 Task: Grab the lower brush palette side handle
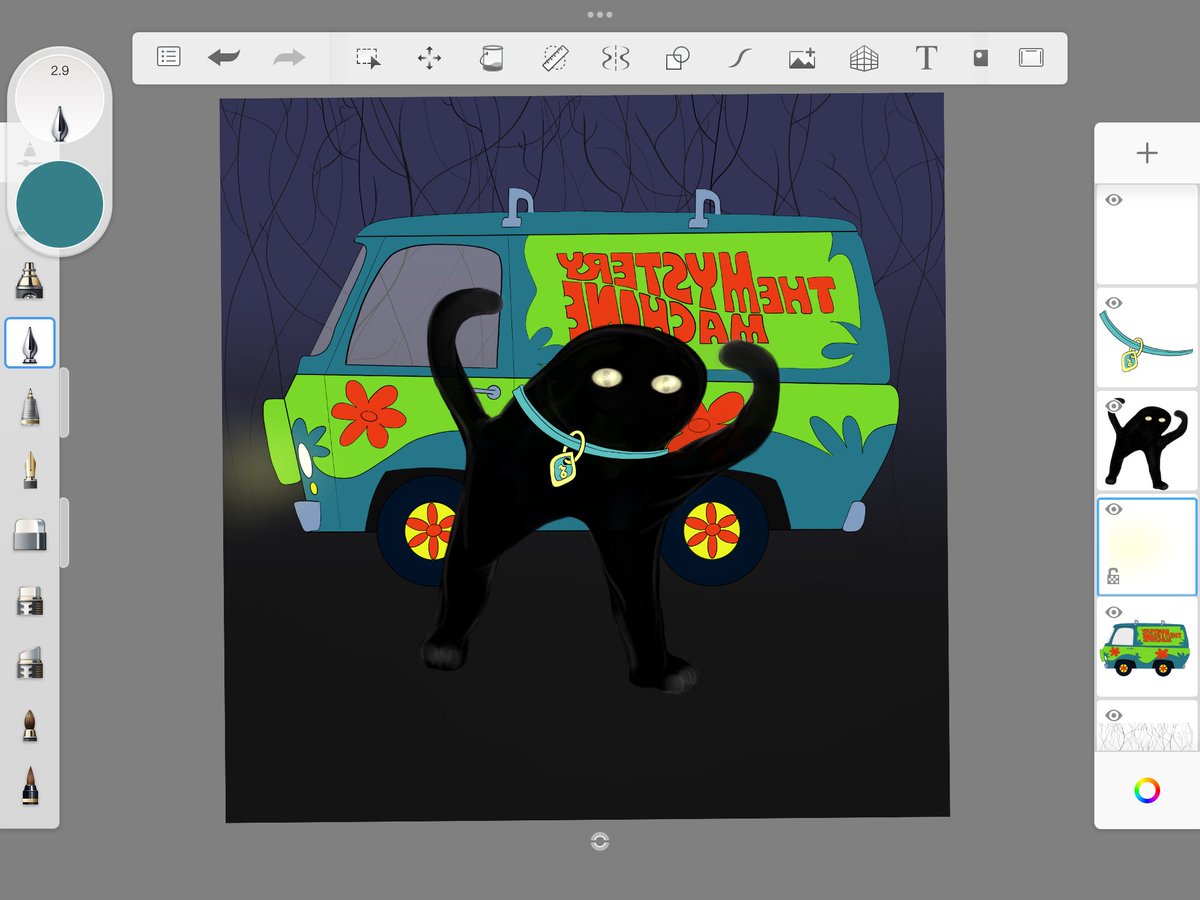(x=64, y=532)
